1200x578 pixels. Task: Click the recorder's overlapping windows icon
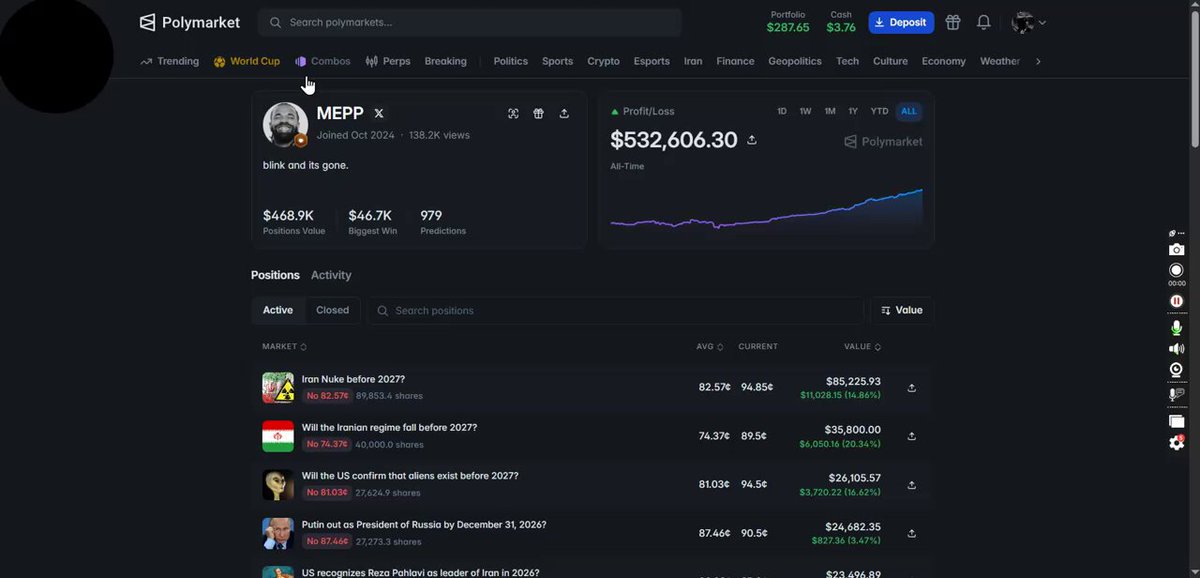click(1177, 421)
